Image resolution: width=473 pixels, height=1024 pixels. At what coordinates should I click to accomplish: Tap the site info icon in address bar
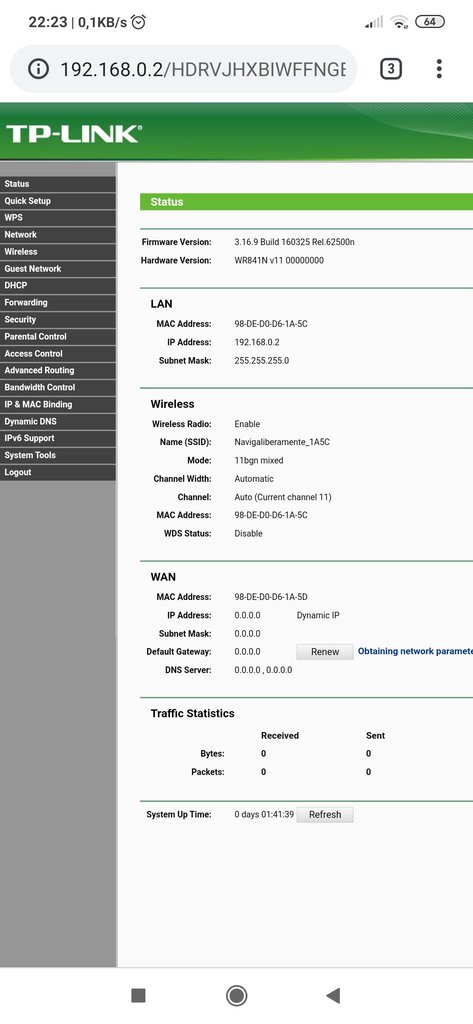tap(39, 69)
